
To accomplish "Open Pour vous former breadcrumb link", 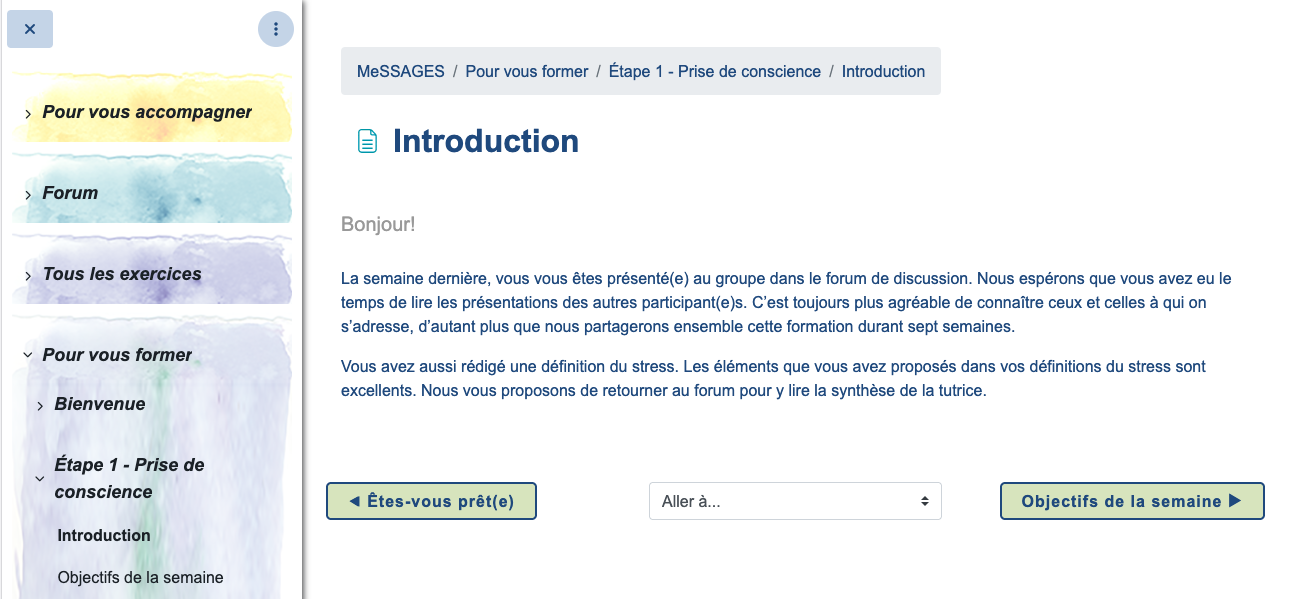I will point(527,71).
